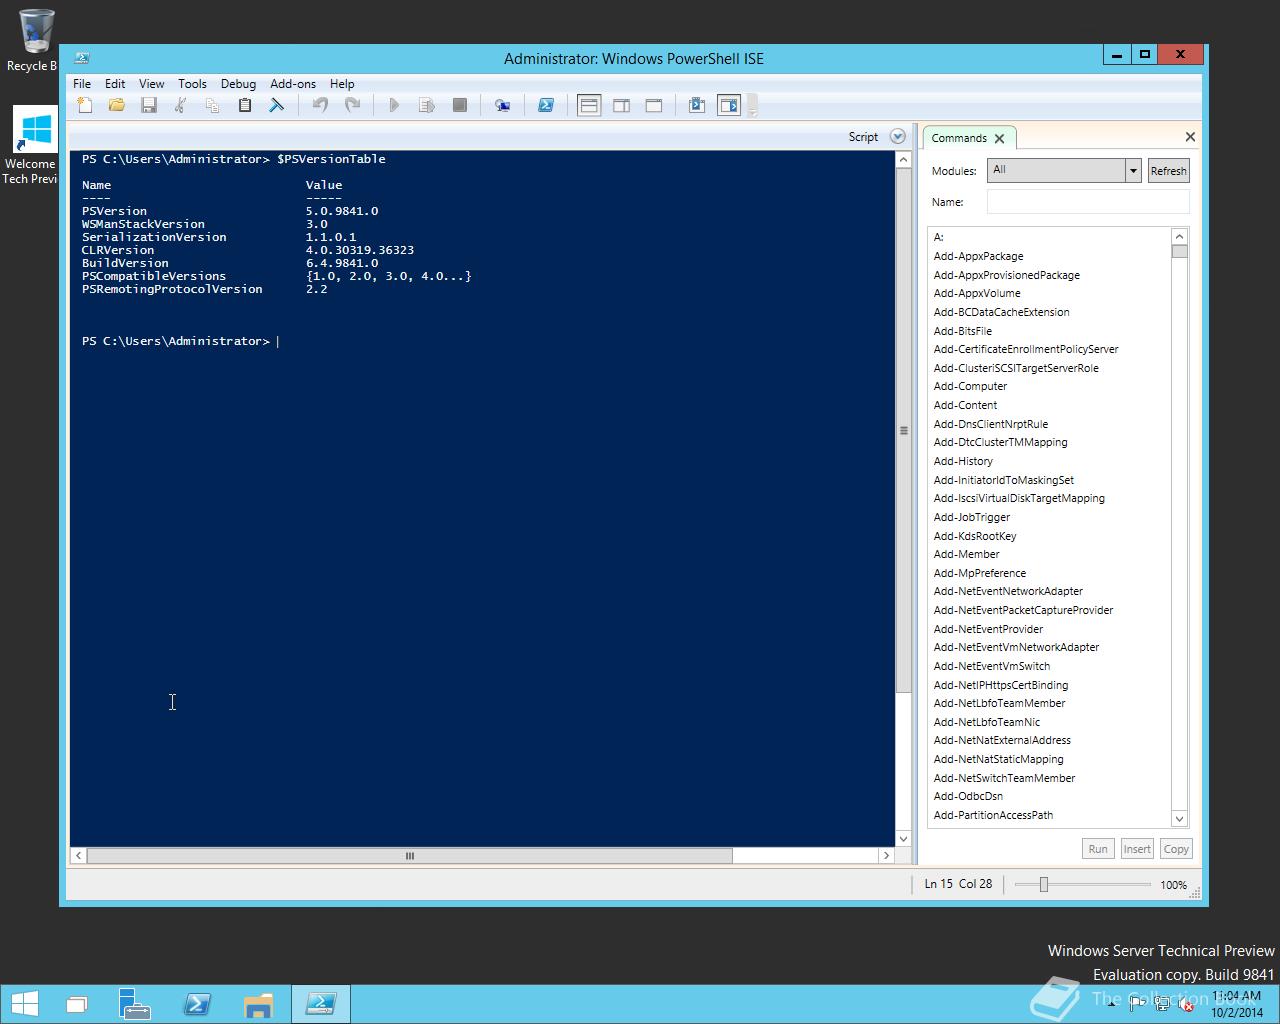Open the File menu
This screenshot has height=1024, width=1280.
82,84
